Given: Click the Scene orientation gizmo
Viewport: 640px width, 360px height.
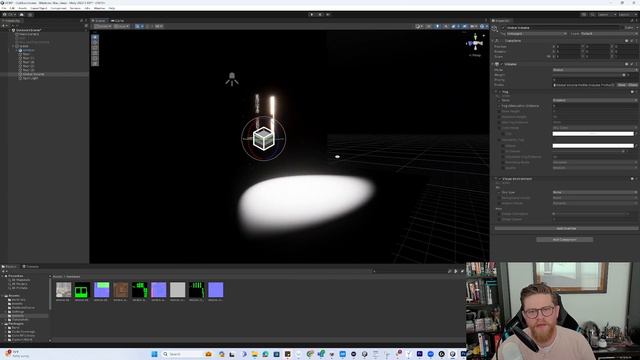Looking at the screenshot, I should coord(475,42).
